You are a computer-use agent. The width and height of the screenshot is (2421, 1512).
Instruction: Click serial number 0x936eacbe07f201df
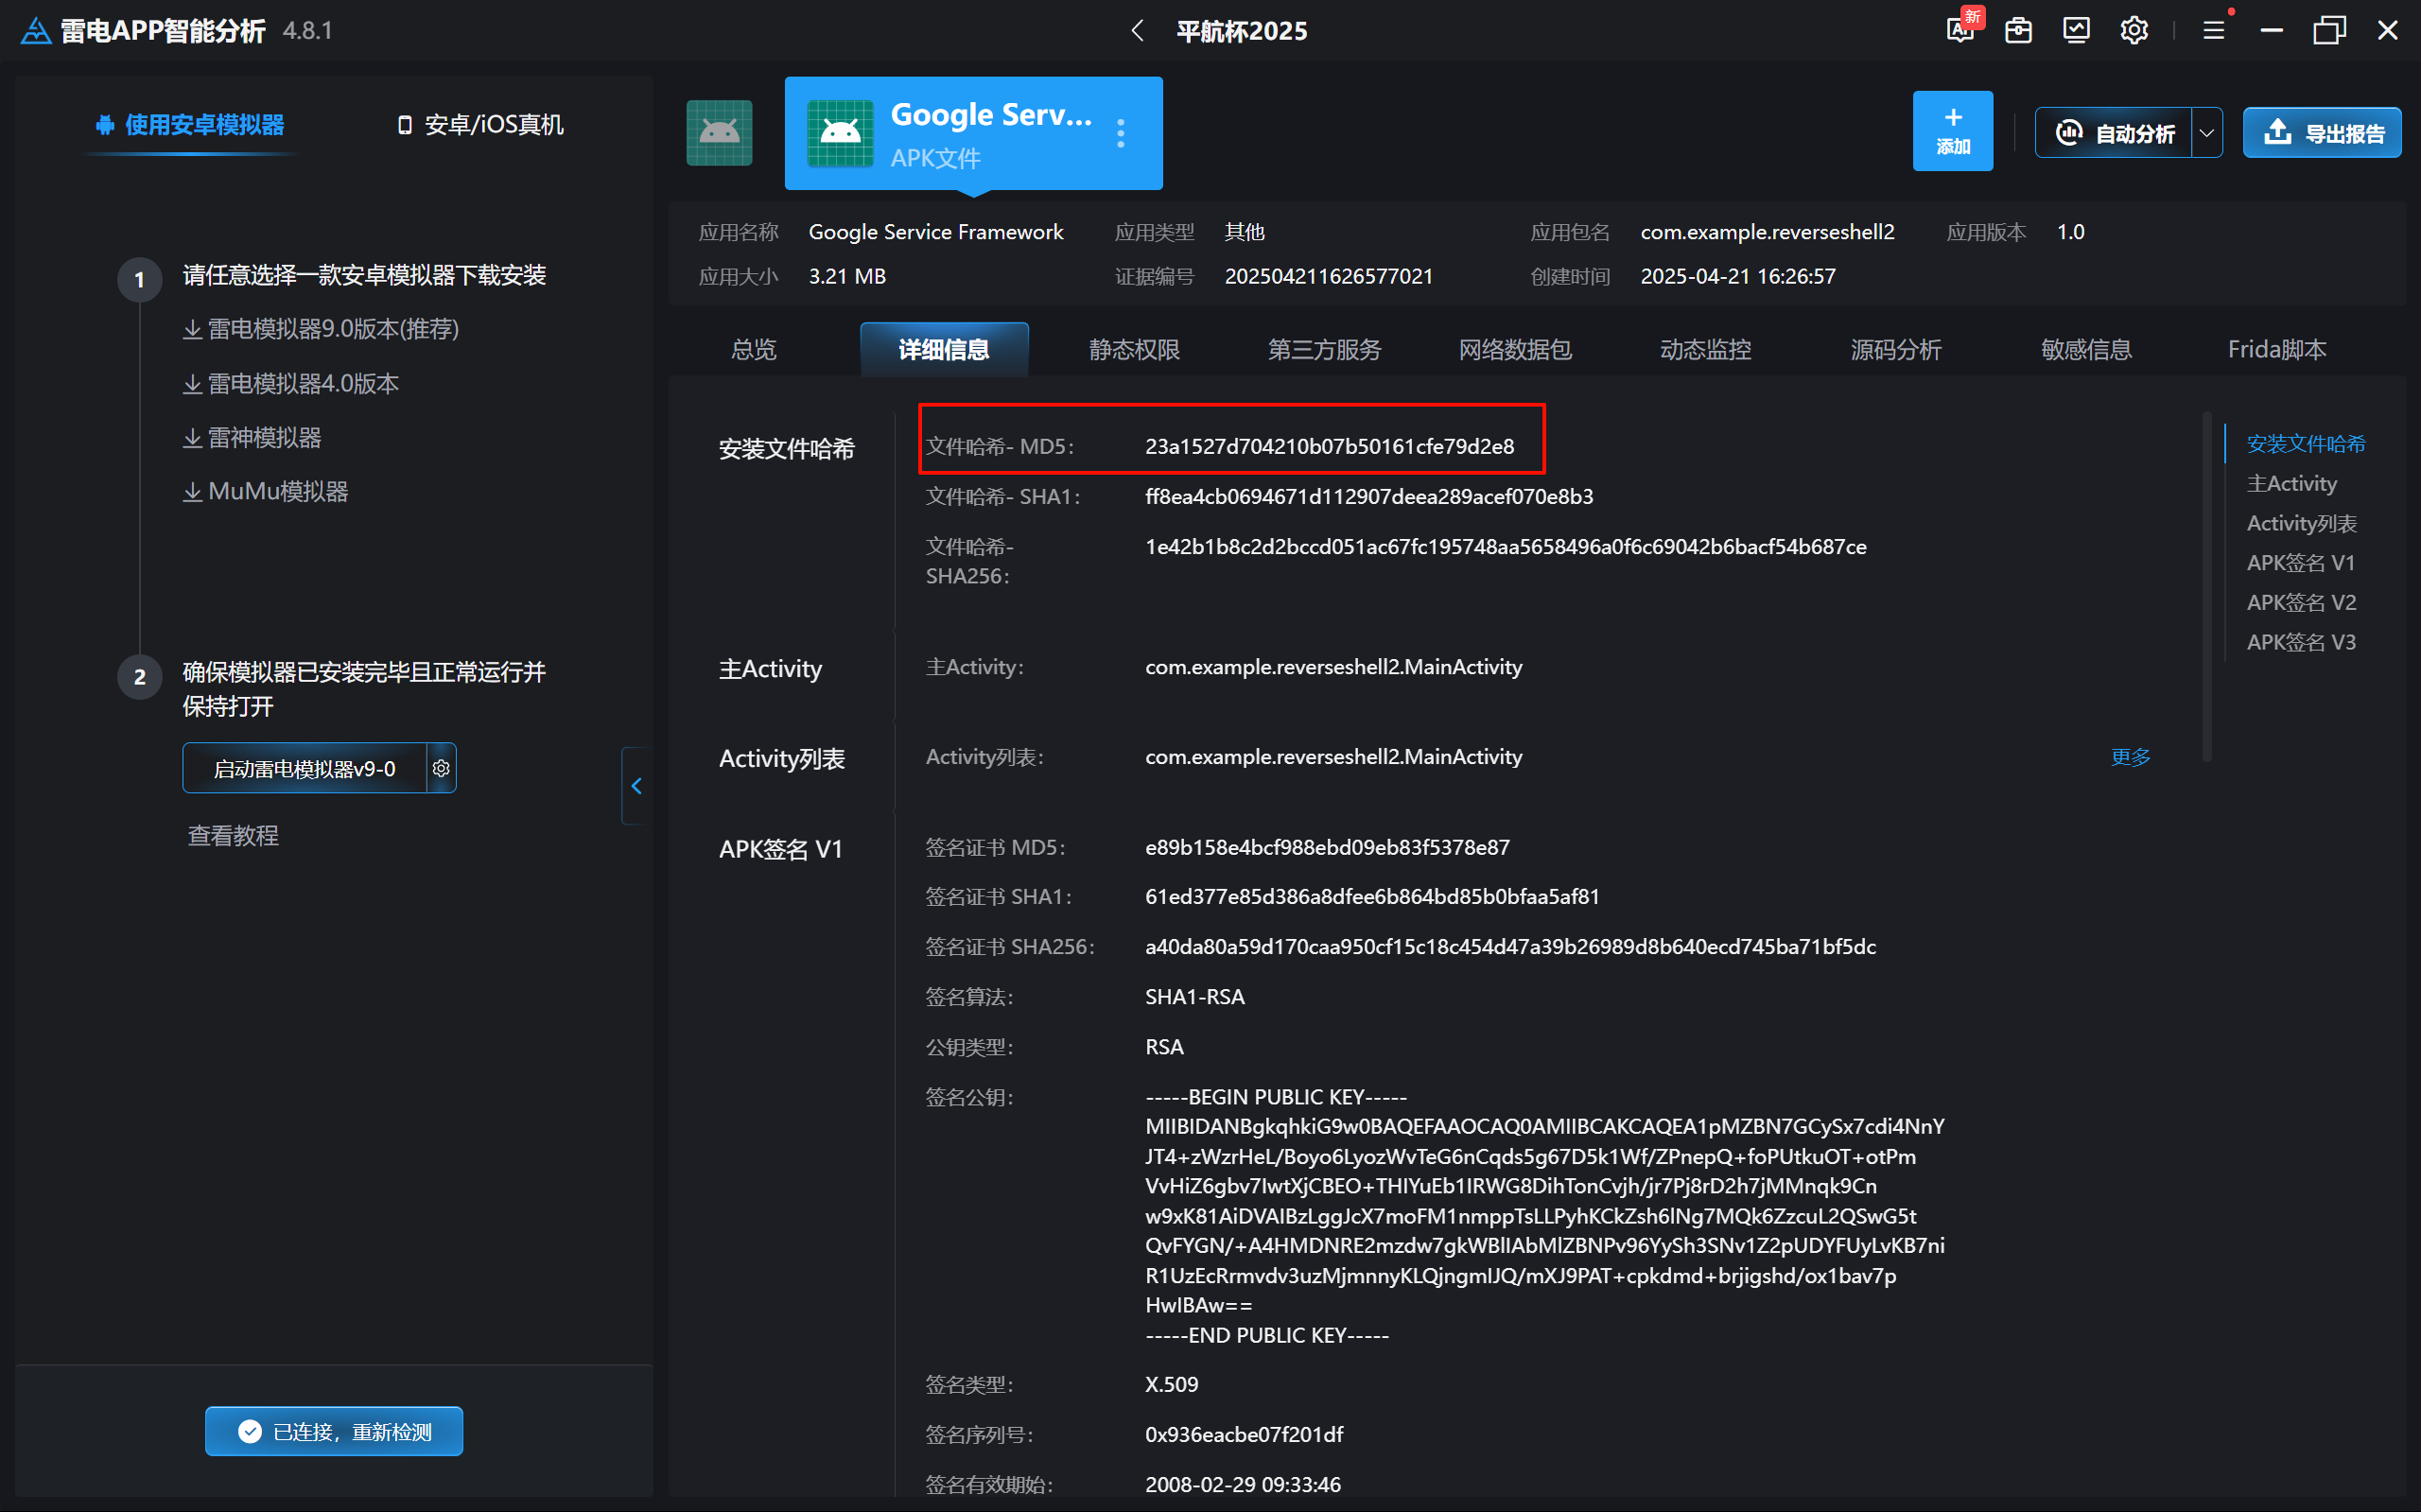[1243, 1434]
